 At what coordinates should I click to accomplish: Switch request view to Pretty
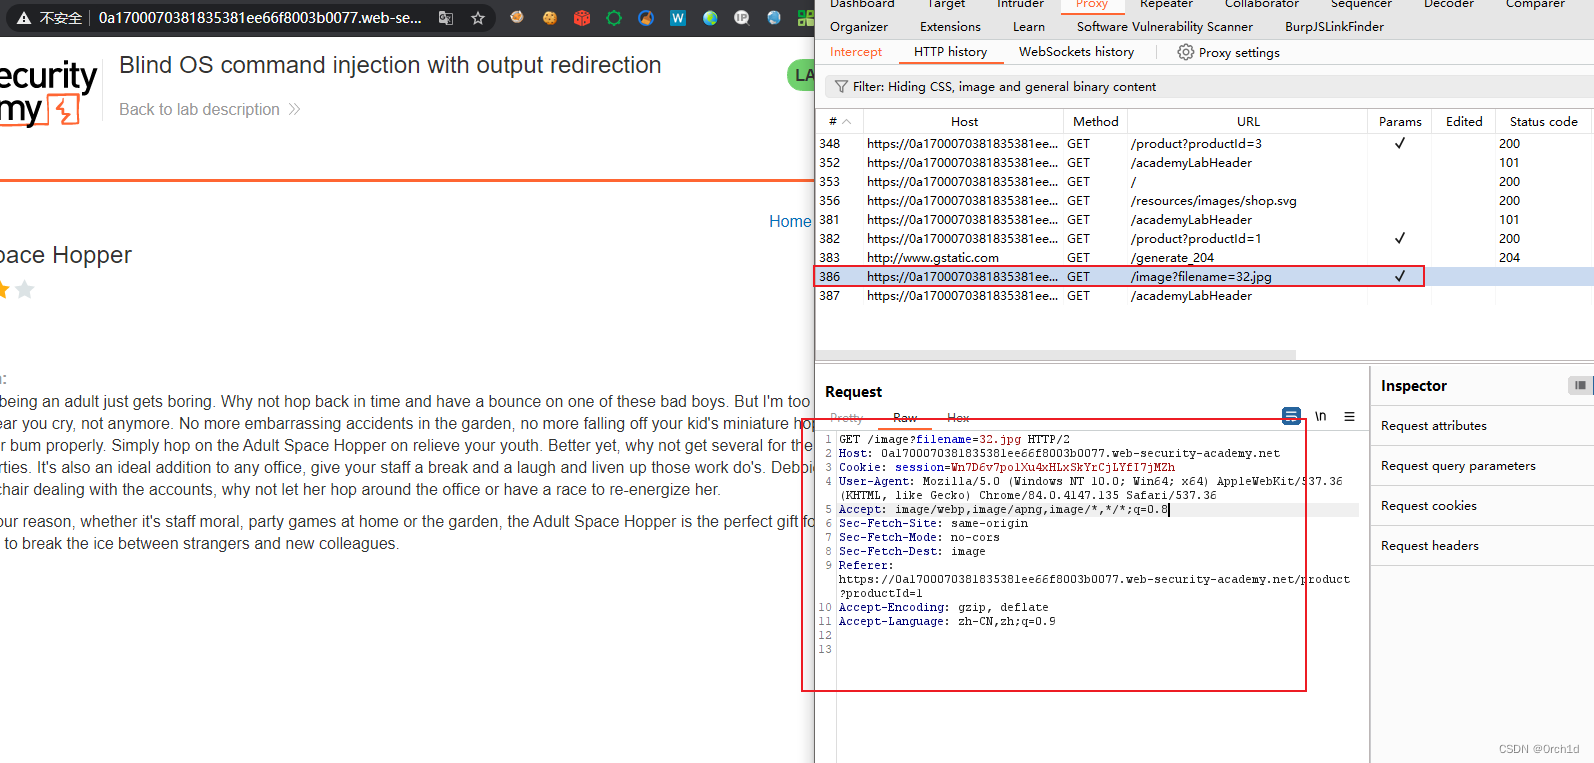pyautogui.click(x=846, y=418)
